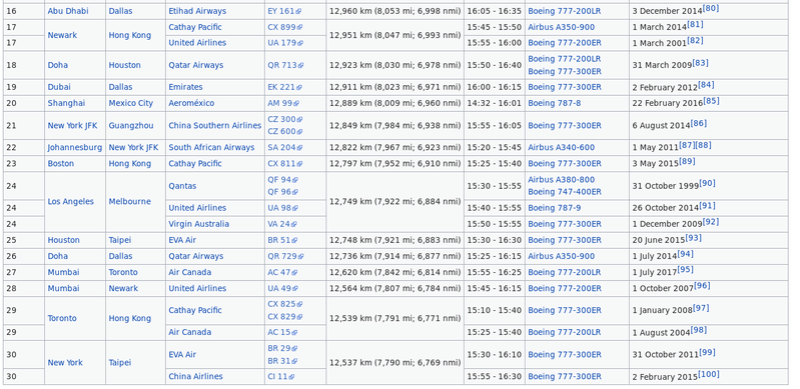Image resolution: width=800 pixels, height=389 pixels.
Task: Open citation reference [85]
Action: pyautogui.click(x=711, y=101)
